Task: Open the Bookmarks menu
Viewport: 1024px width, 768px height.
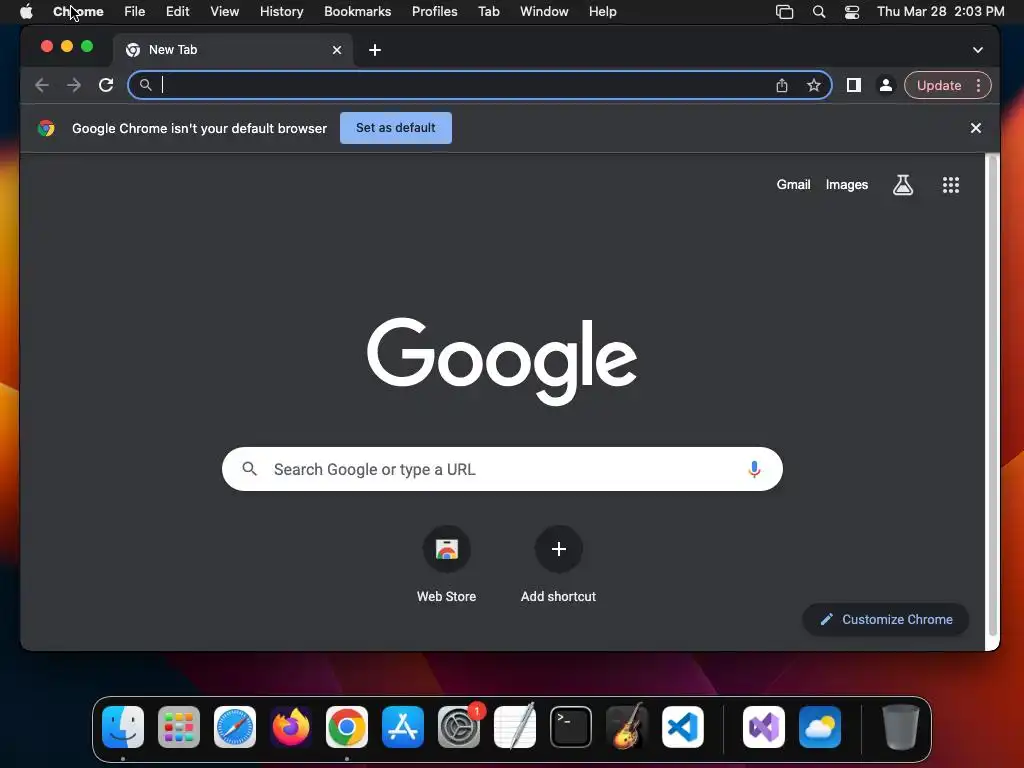Action: coord(358,12)
